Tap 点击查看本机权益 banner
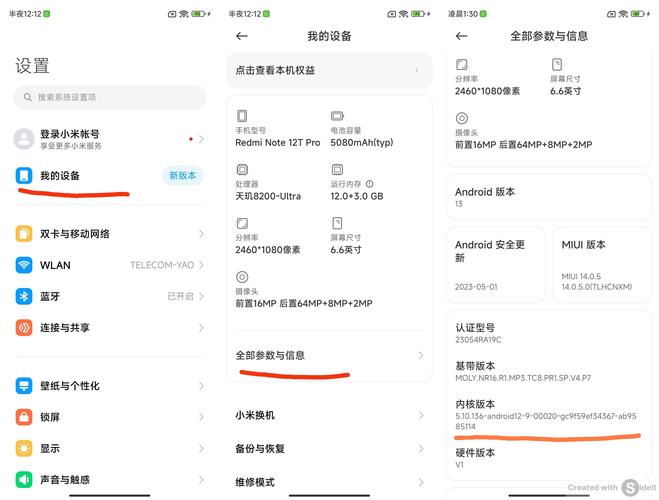Image resolution: width=659 pixels, height=500 pixels. click(330, 70)
